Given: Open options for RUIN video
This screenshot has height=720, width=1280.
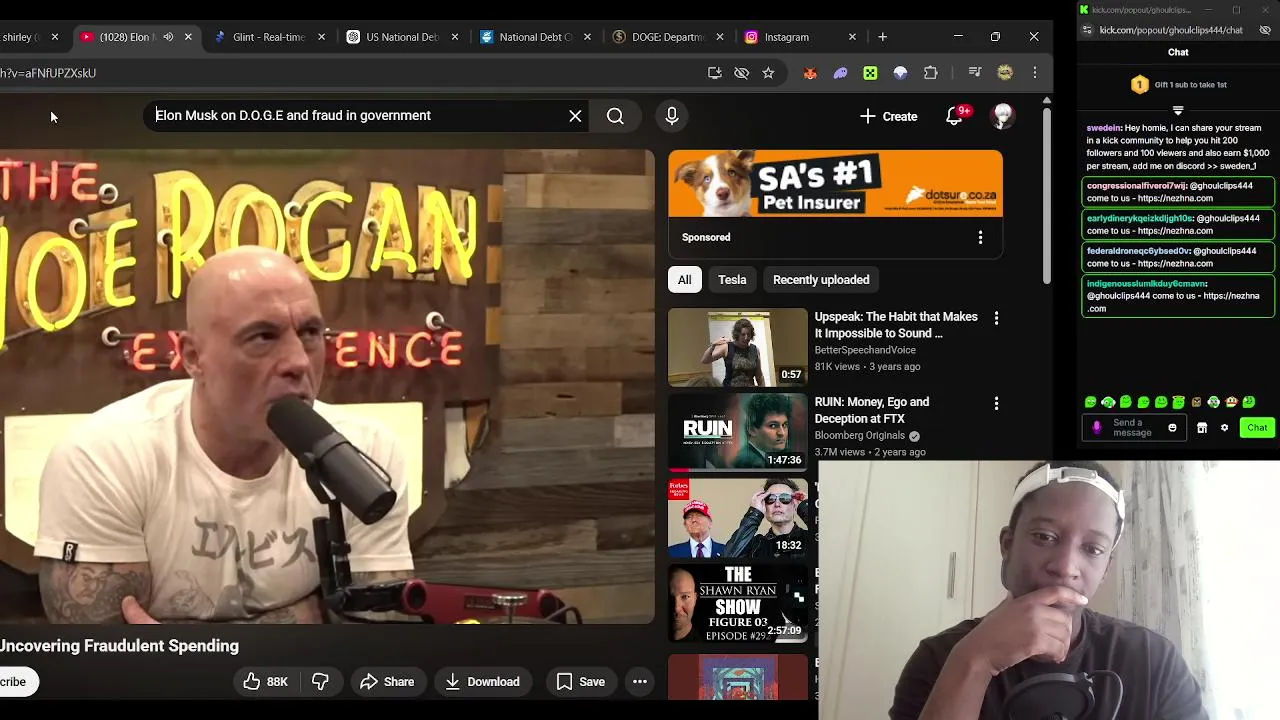Looking at the screenshot, I should [x=996, y=403].
